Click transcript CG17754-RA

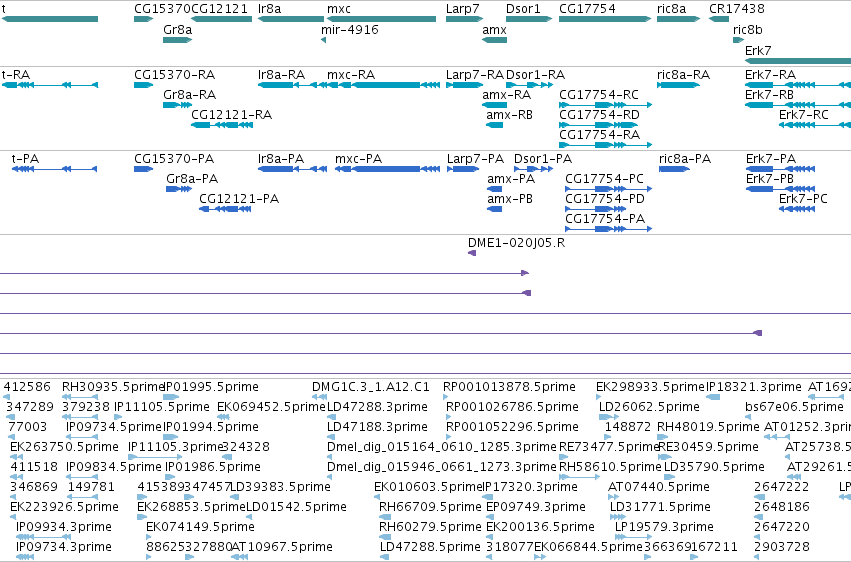pos(606,145)
